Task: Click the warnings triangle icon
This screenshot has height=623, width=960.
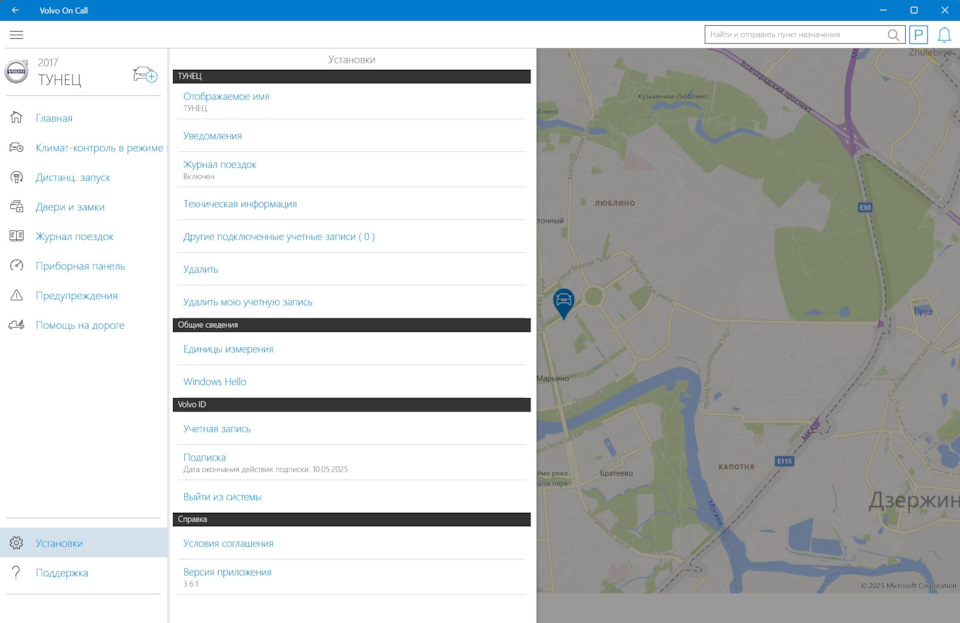Action: coord(17,296)
